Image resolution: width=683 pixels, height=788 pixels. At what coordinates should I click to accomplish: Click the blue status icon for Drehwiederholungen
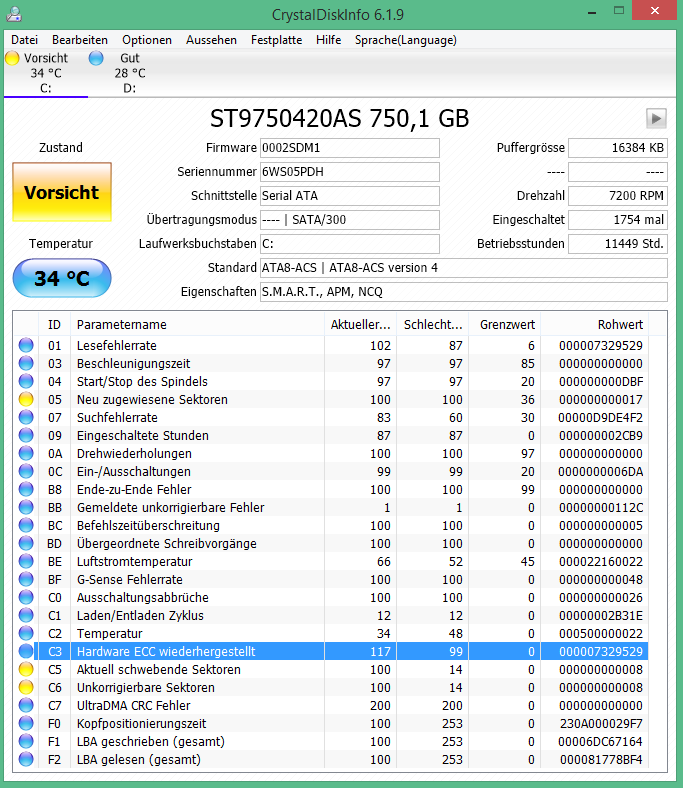[x=26, y=453]
